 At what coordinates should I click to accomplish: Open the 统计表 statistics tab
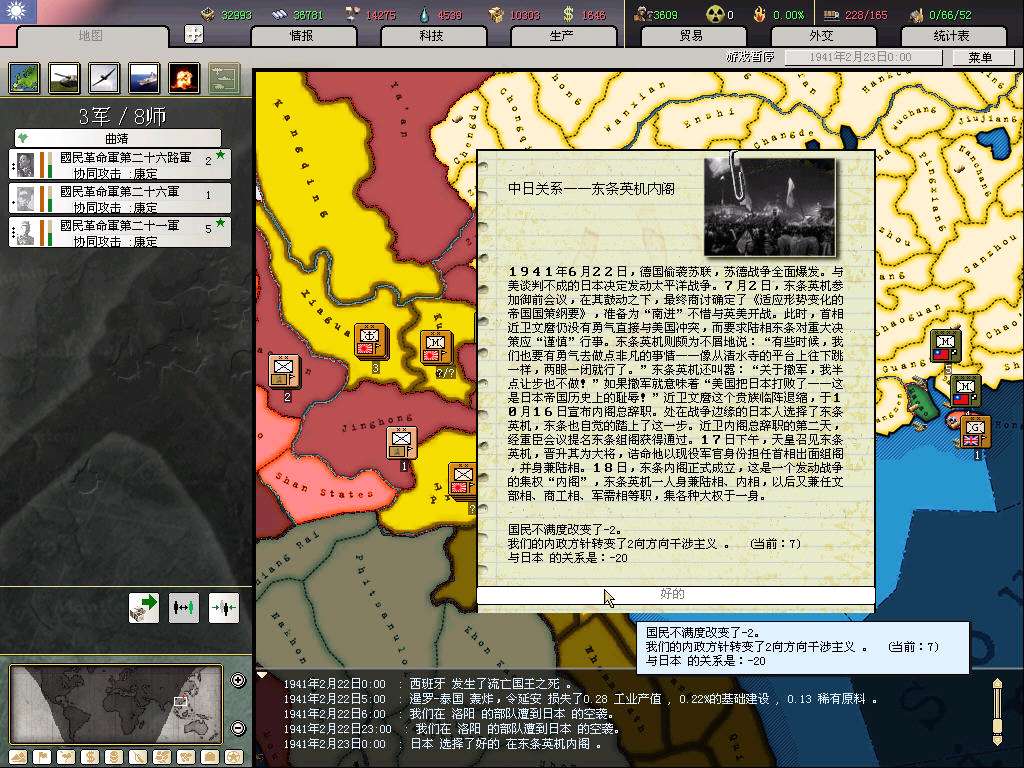952,36
